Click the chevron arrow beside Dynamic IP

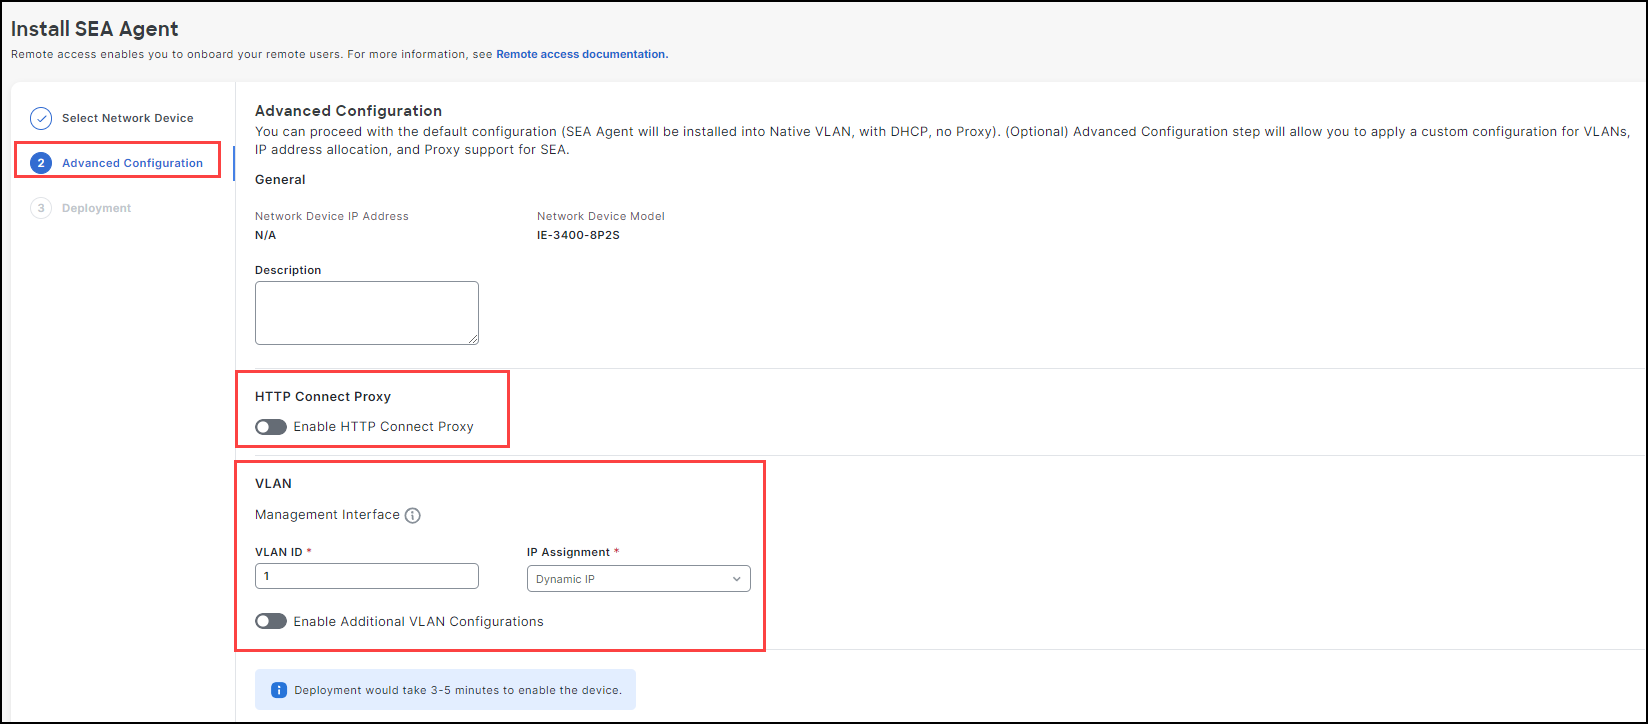(737, 579)
